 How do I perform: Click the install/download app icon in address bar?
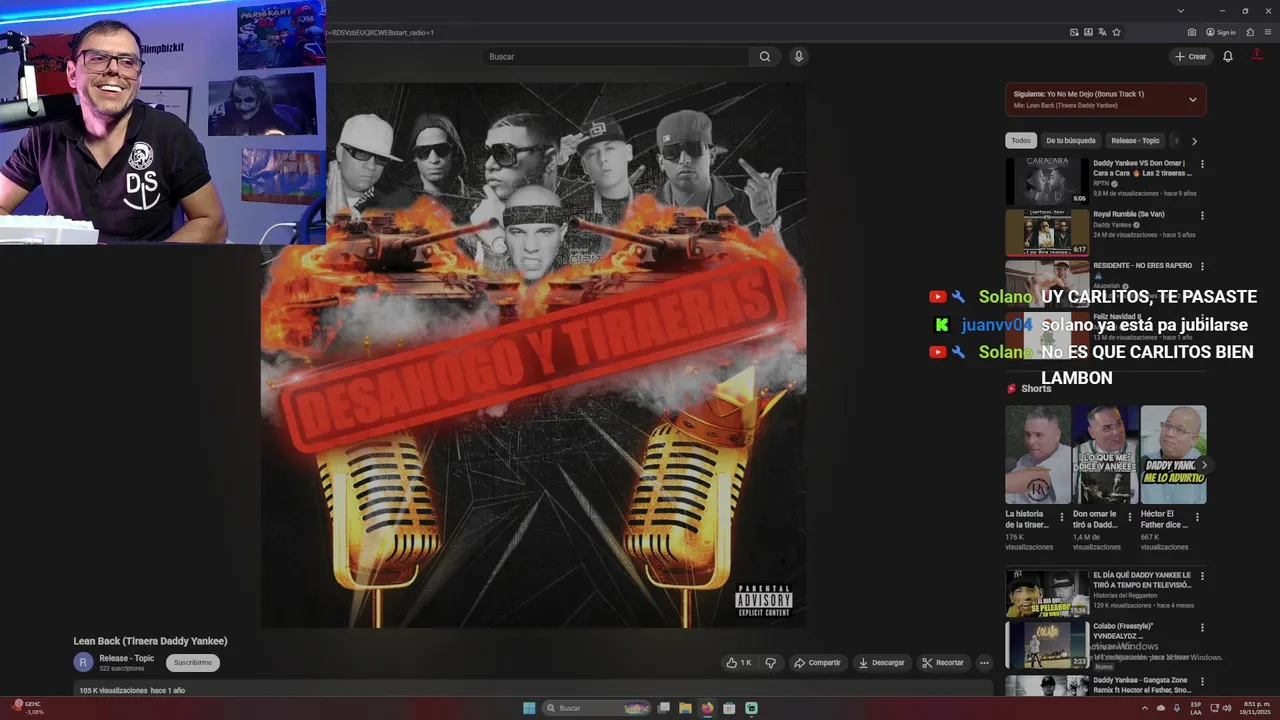[x=1088, y=32]
